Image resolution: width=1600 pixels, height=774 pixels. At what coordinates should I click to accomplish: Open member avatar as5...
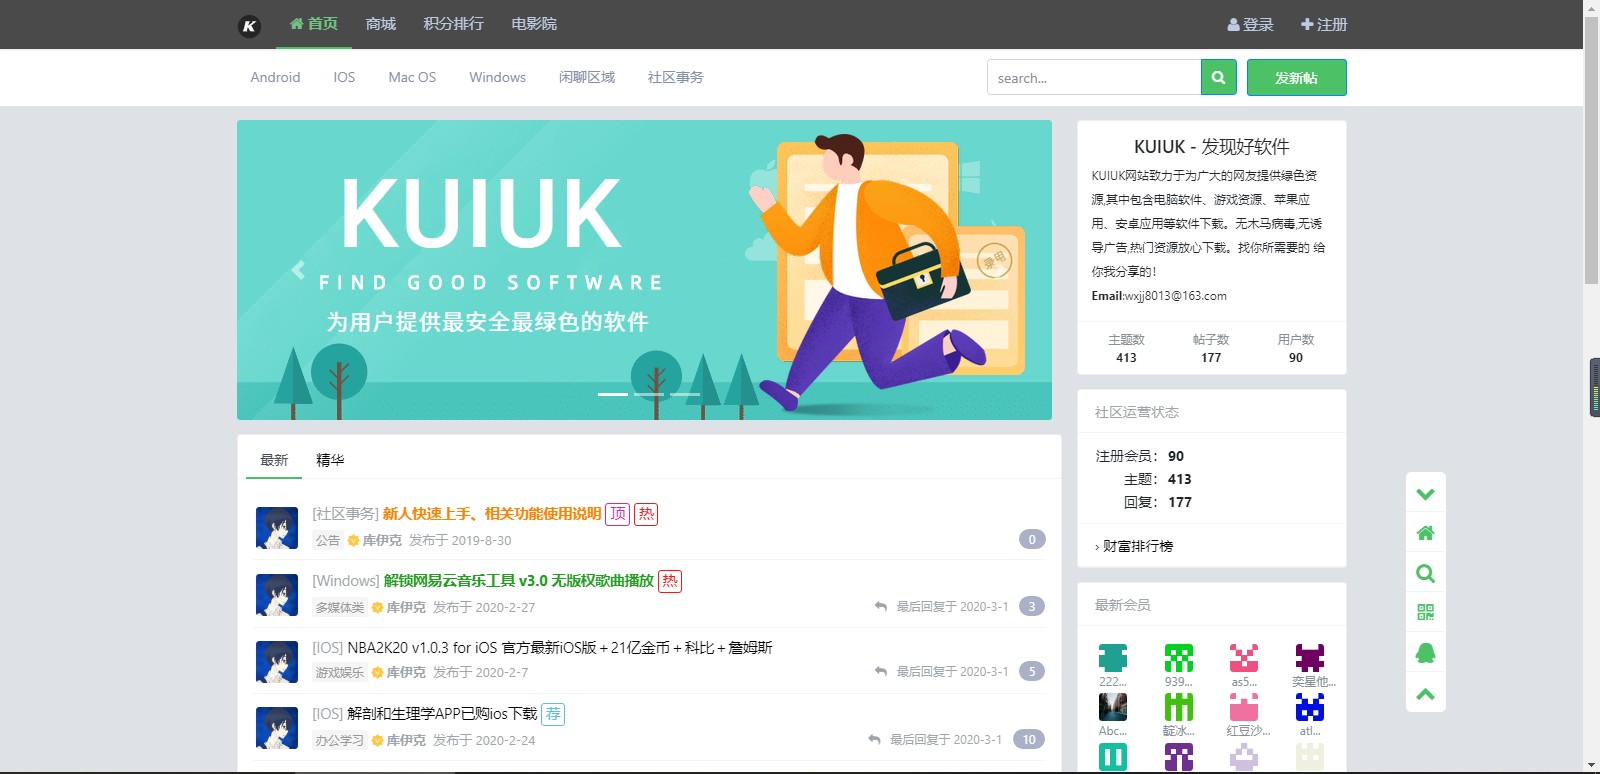1244,658
